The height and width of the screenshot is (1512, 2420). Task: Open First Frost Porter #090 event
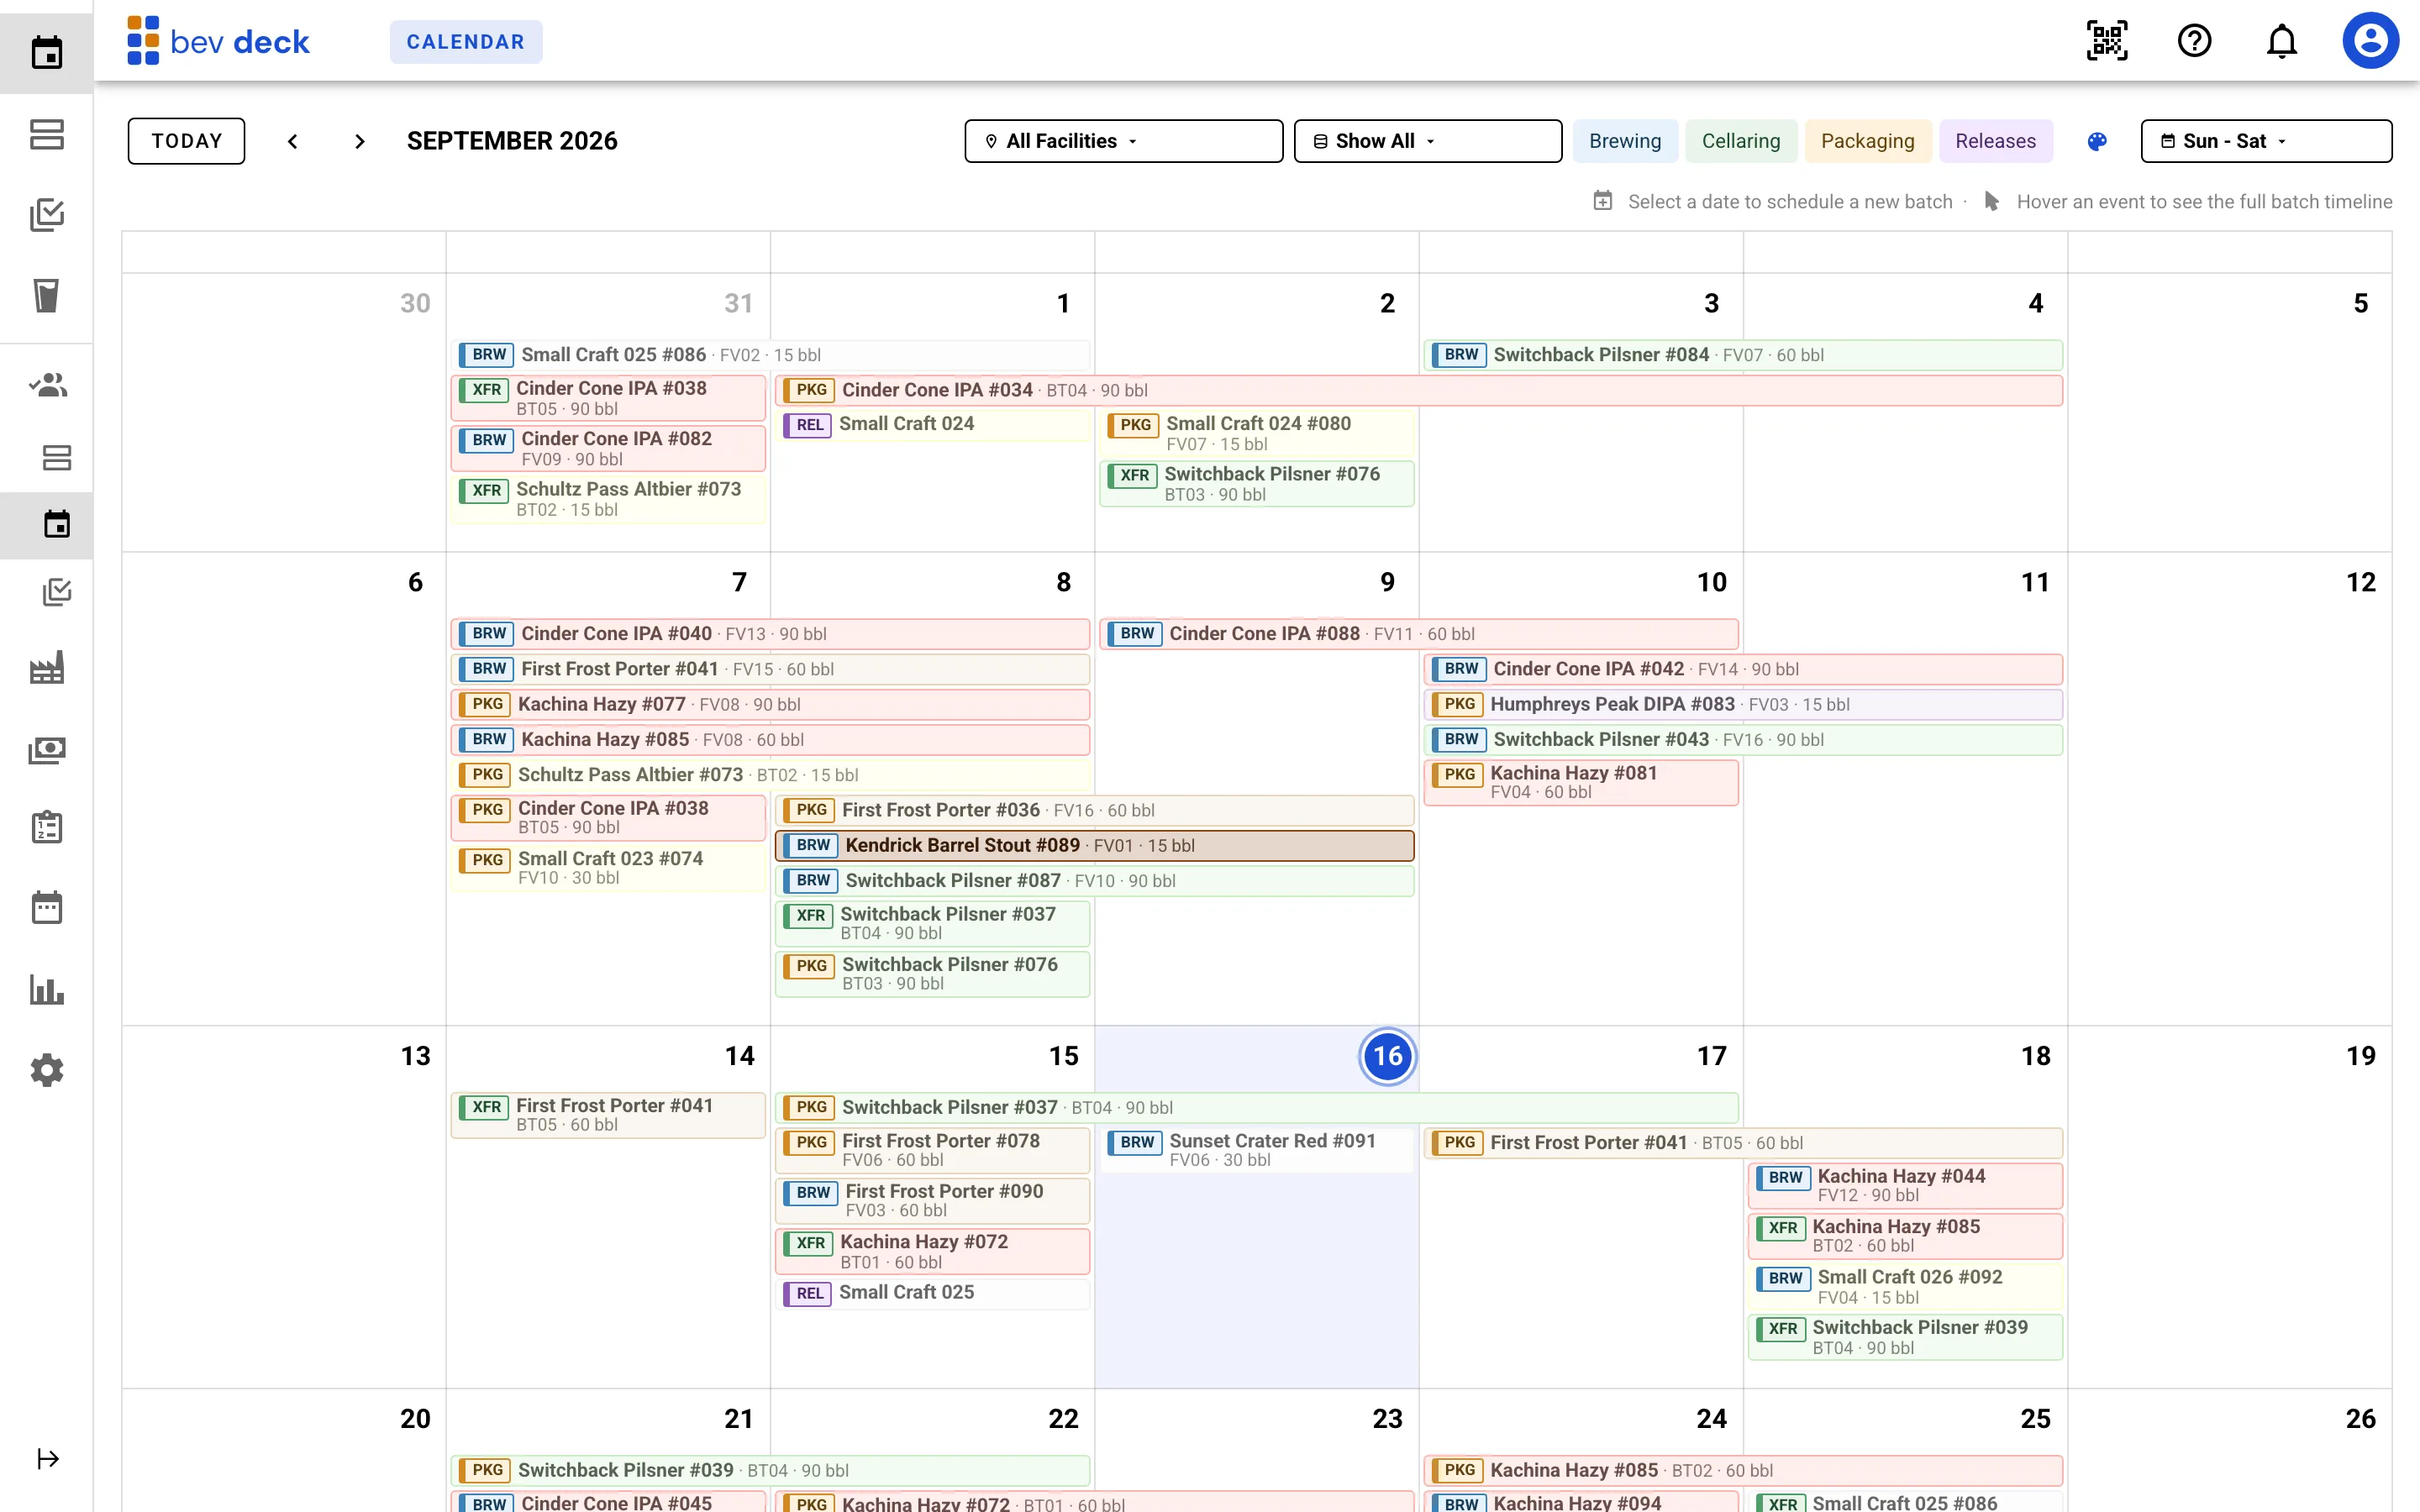click(x=933, y=1201)
